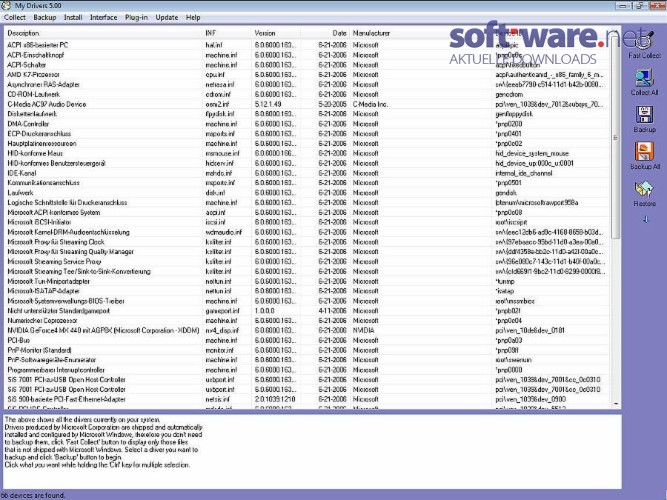Click the nv4_disp.inf INF cell
Image resolution: width=667 pixels, height=500 pixels.
coord(222,331)
